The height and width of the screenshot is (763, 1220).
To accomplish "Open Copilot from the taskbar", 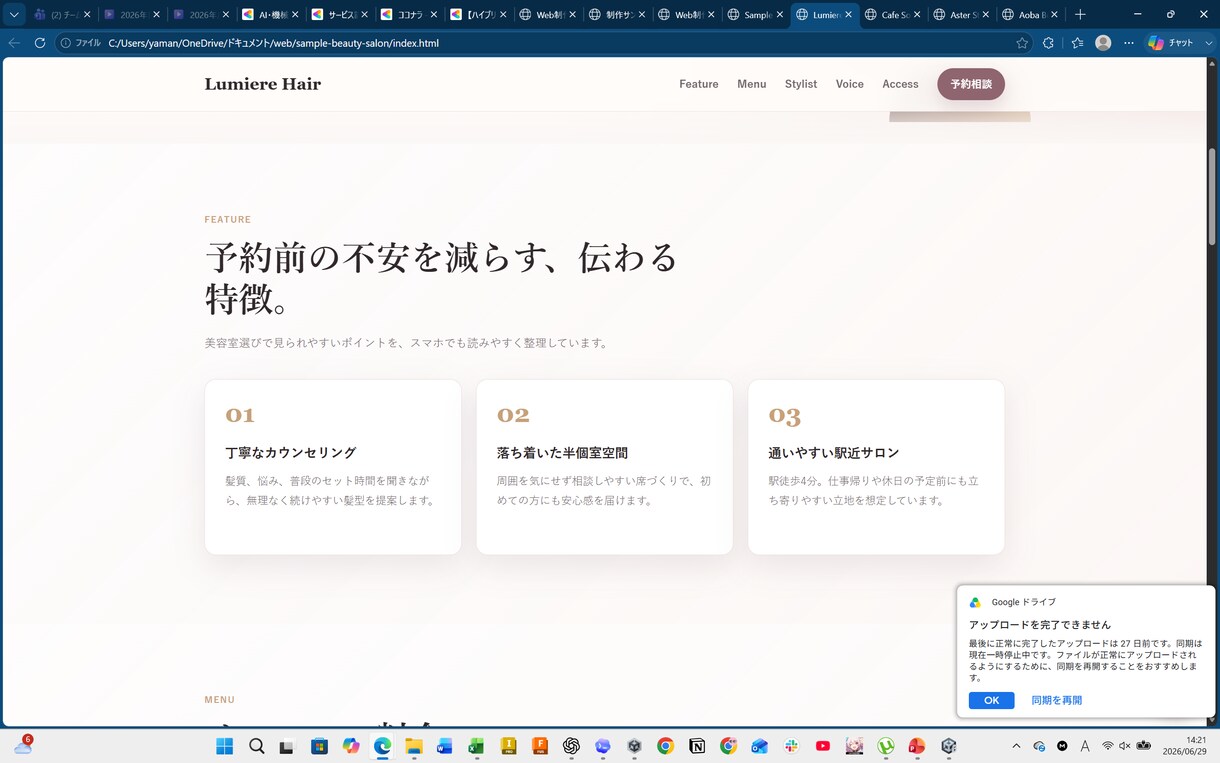I will coord(350,746).
